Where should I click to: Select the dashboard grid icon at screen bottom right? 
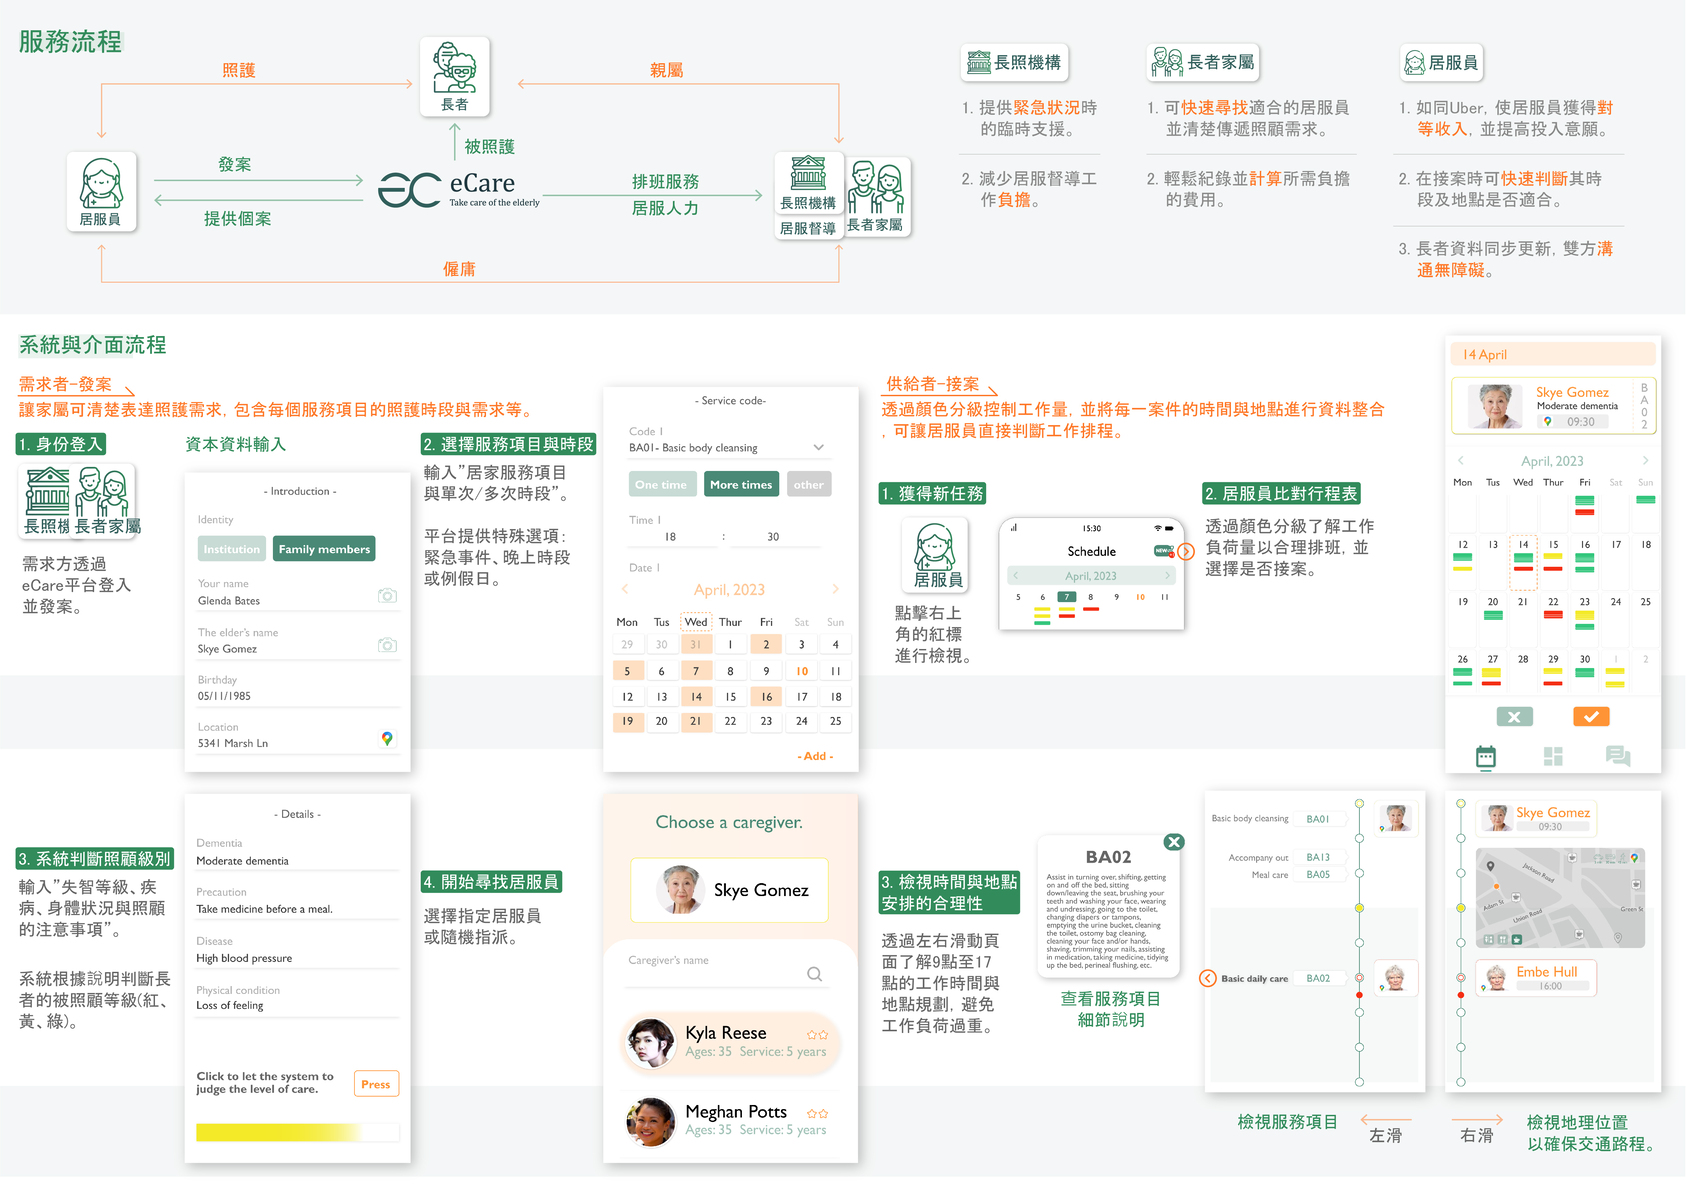click(1554, 757)
